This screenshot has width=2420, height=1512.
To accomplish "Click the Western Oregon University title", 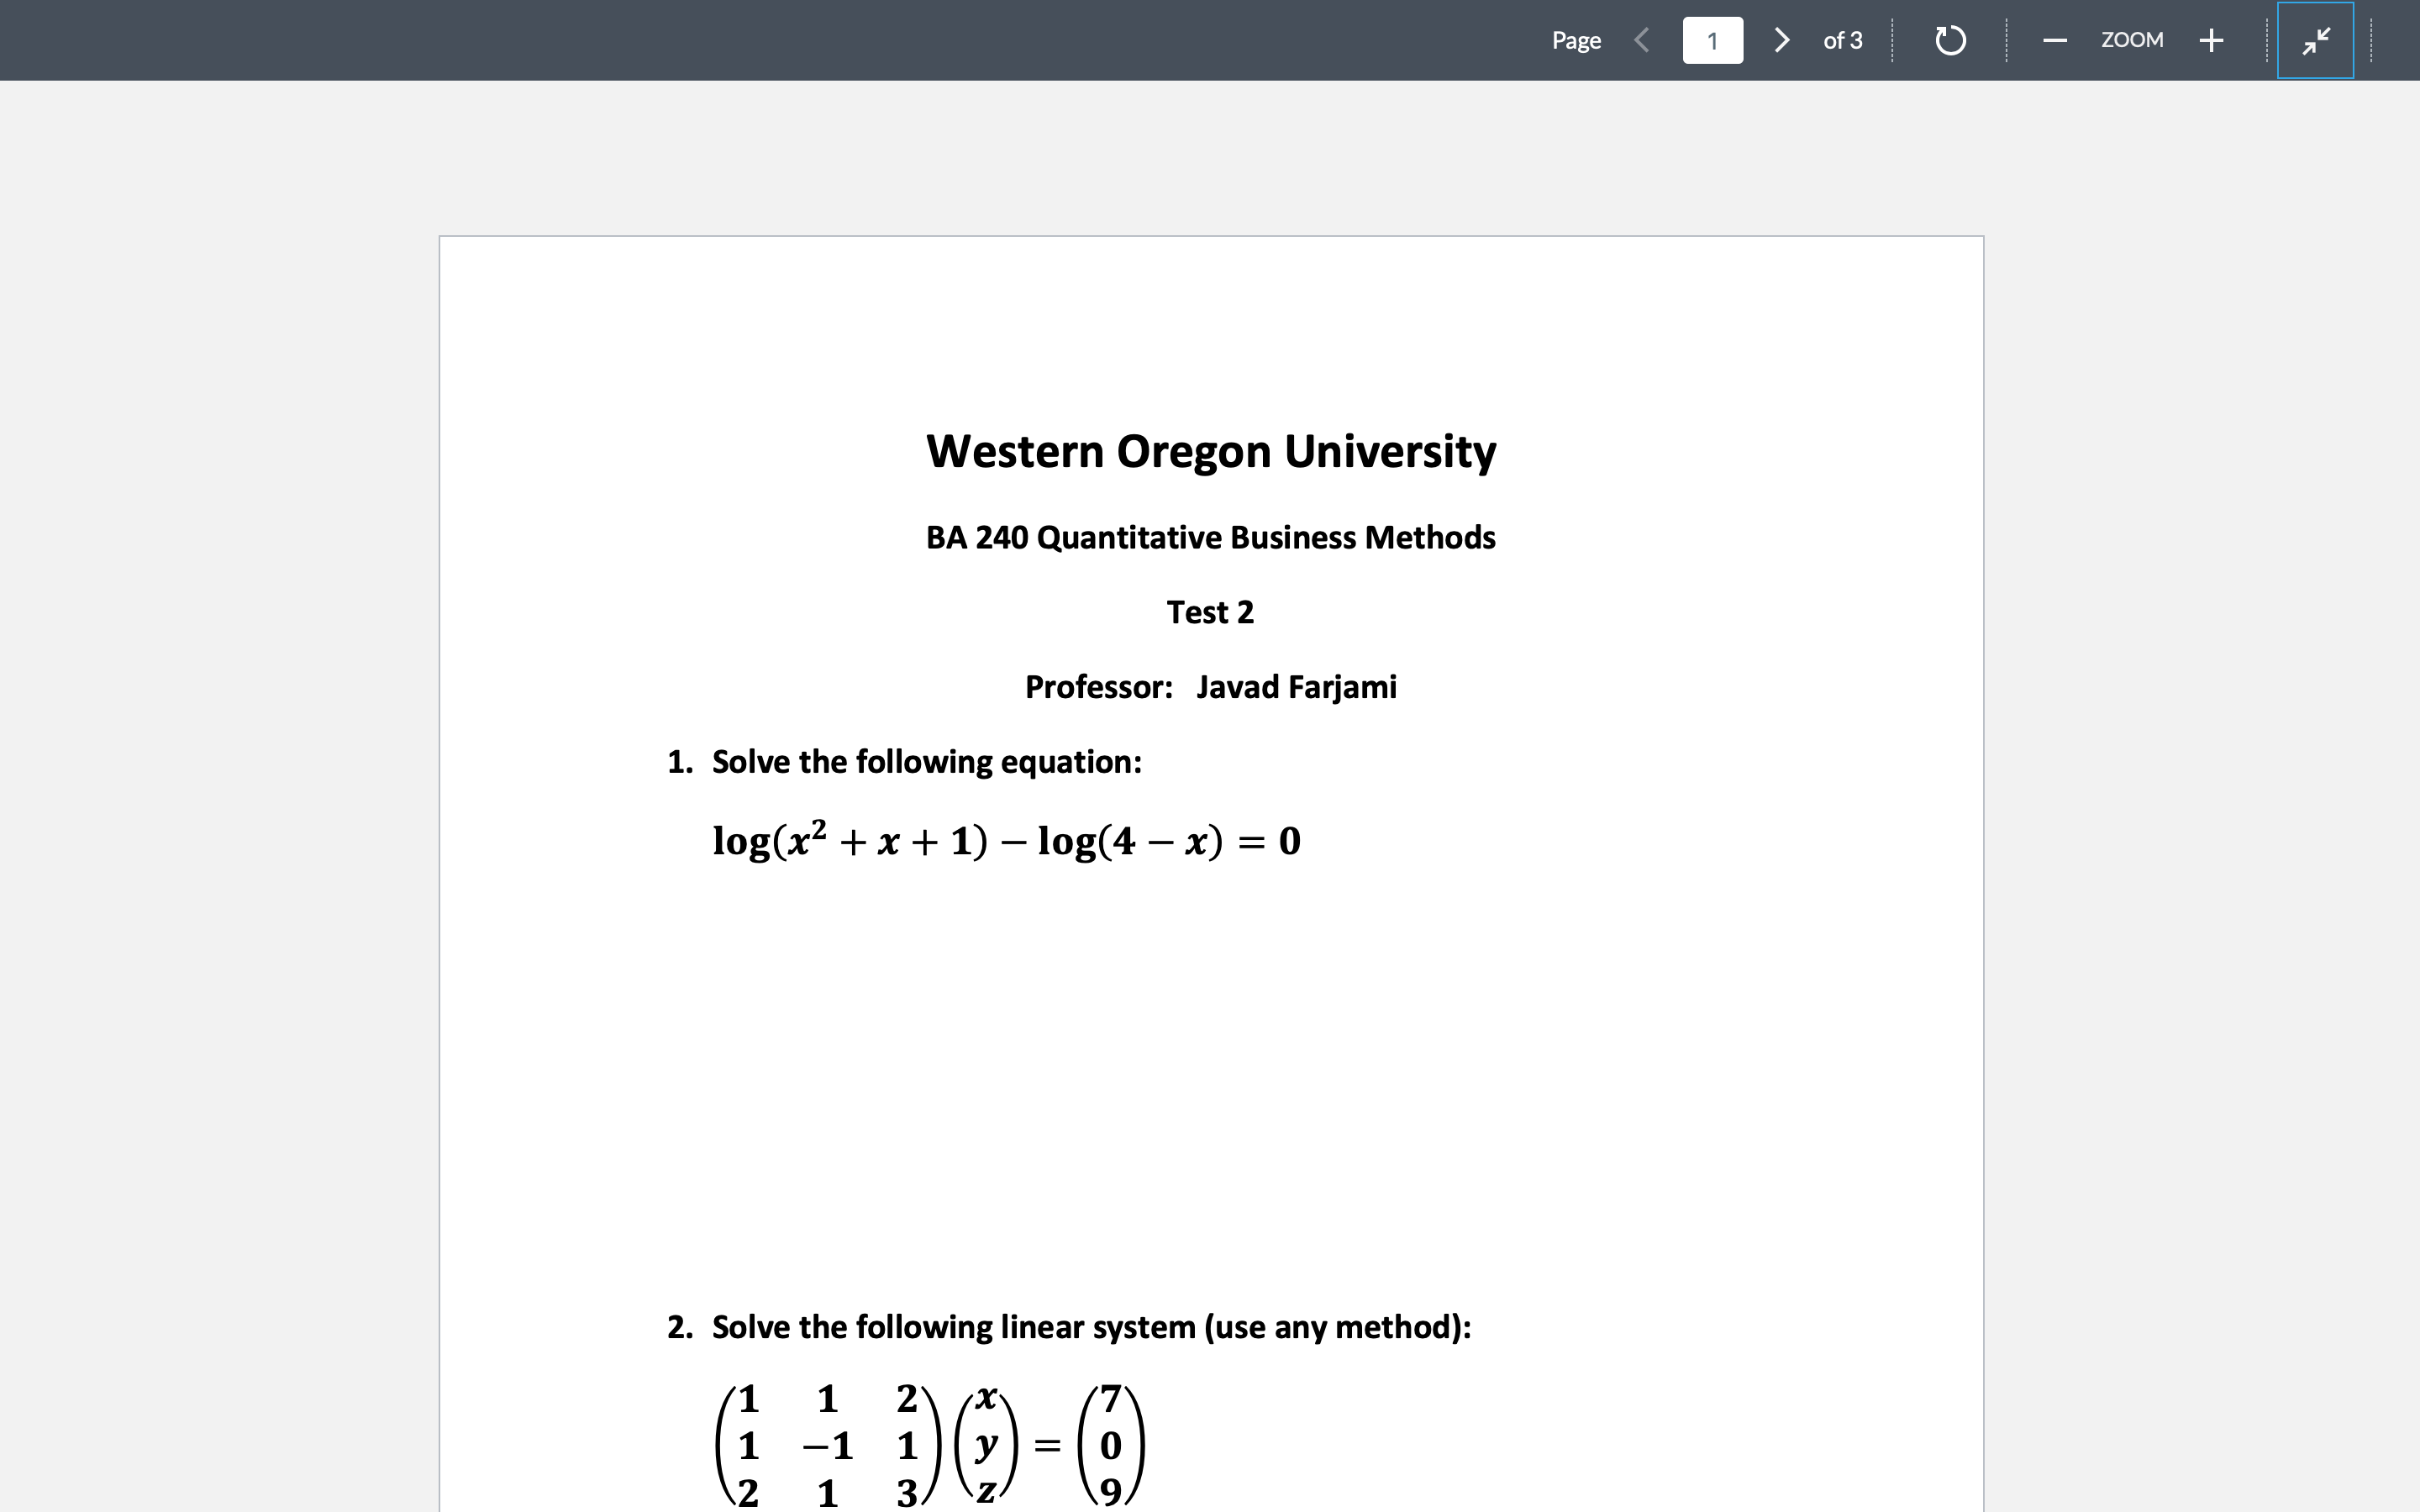I will (x=1210, y=451).
